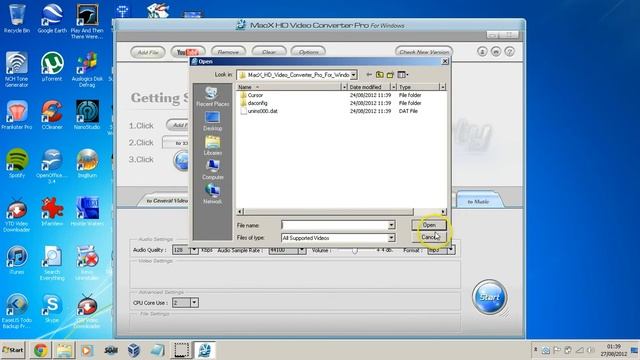This screenshot has height=360, width=640.
Task: Select the Google Earth desktop icon
Action: (52, 19)
